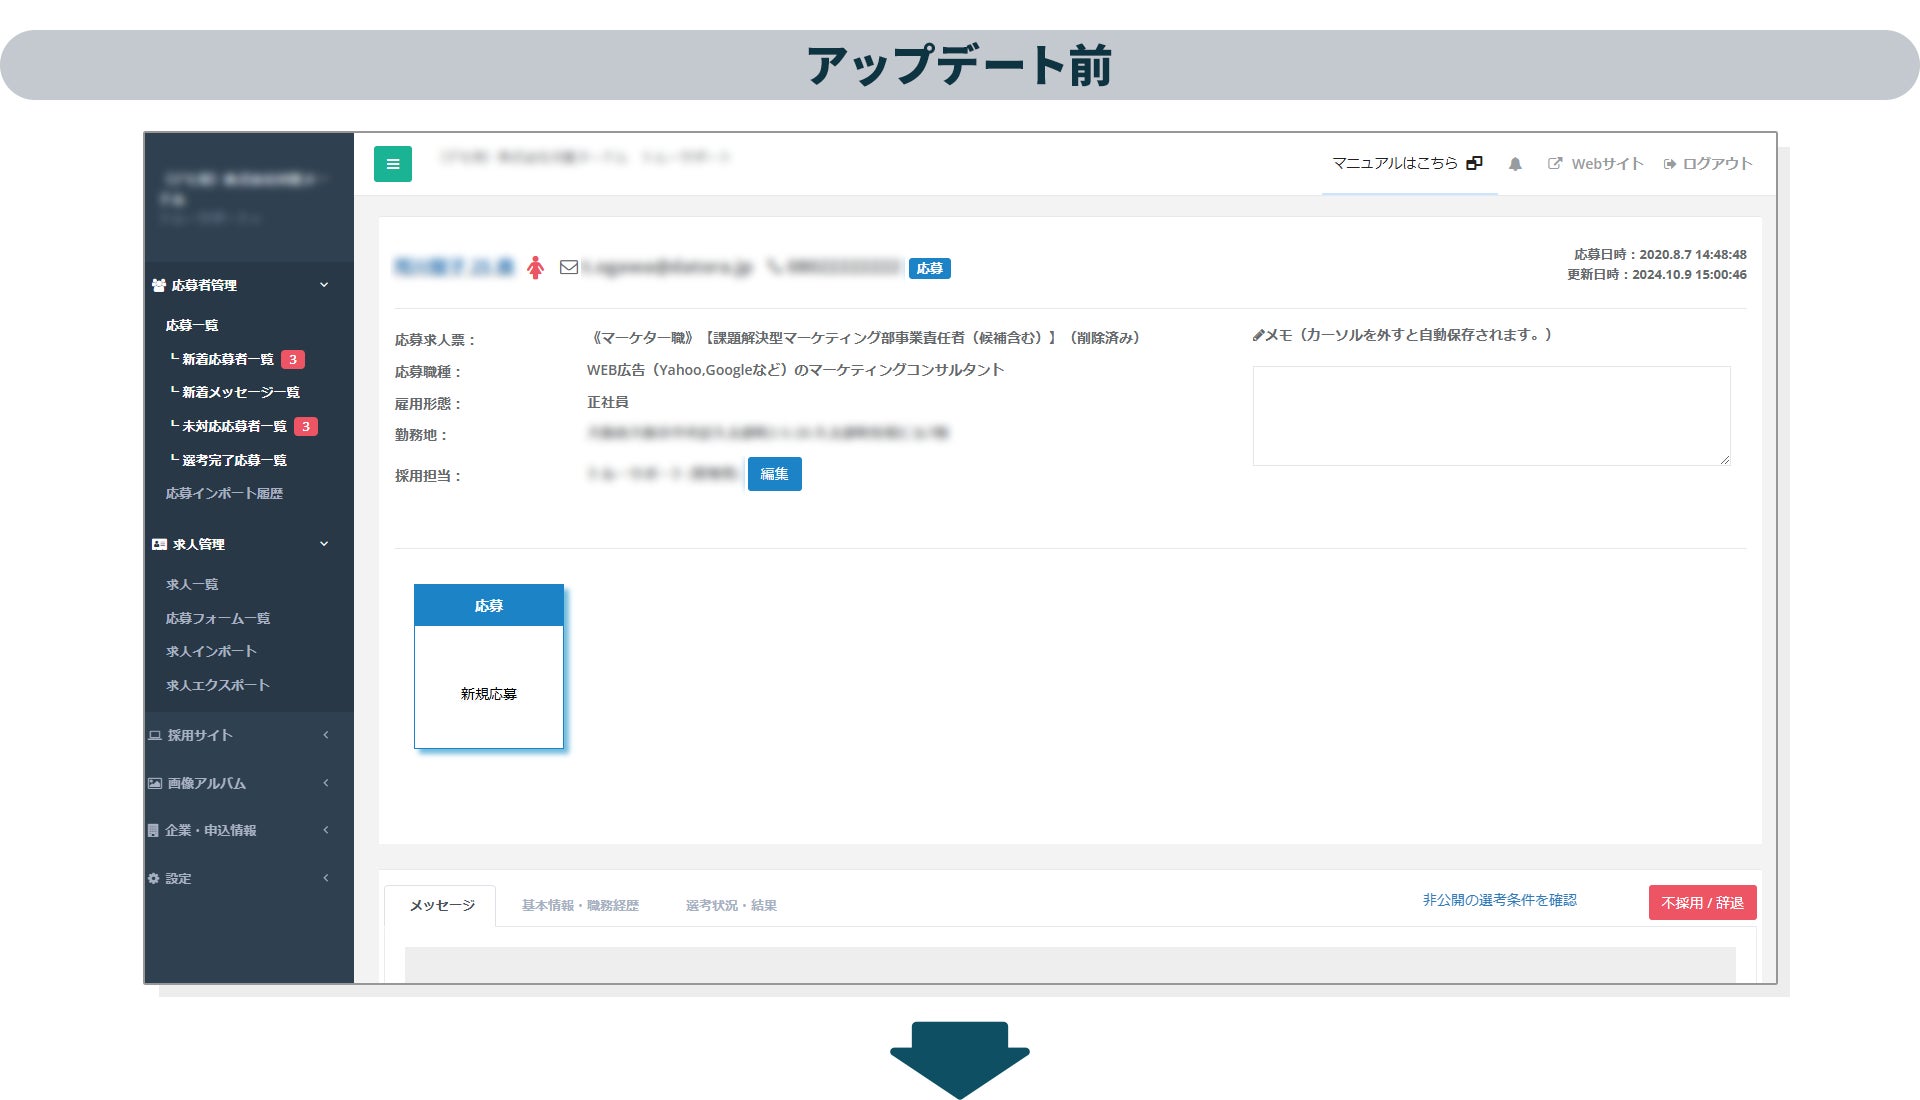Open the Webサイト external link

point(1596,164)
